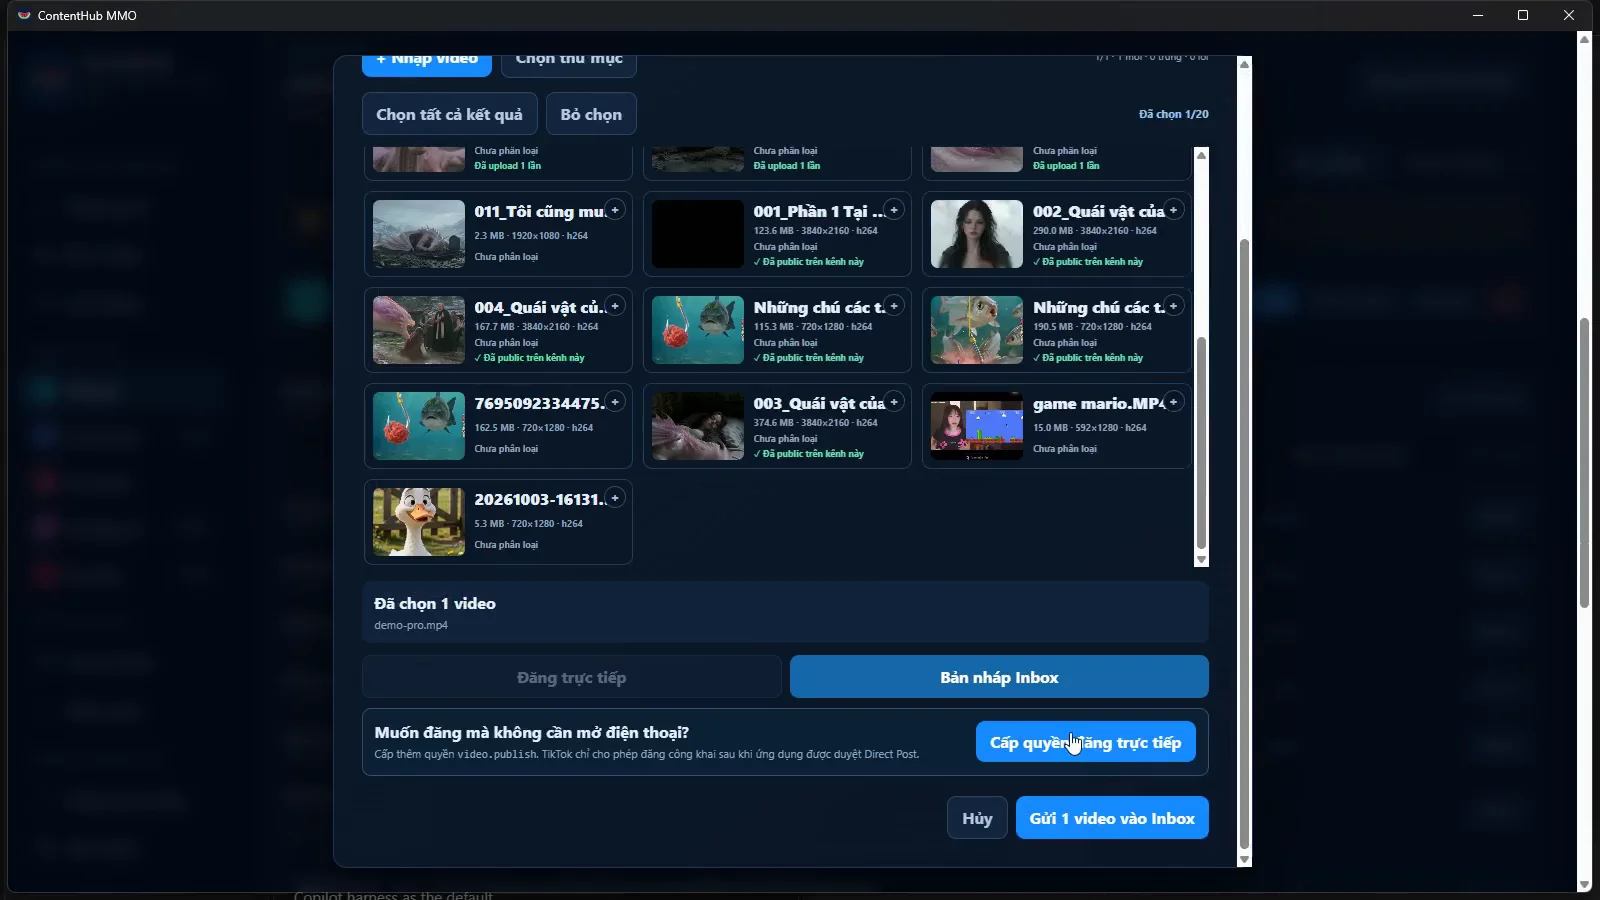Select the 7695092334475 shark thumbnail

pyautogui.click(x=419, y=426)
